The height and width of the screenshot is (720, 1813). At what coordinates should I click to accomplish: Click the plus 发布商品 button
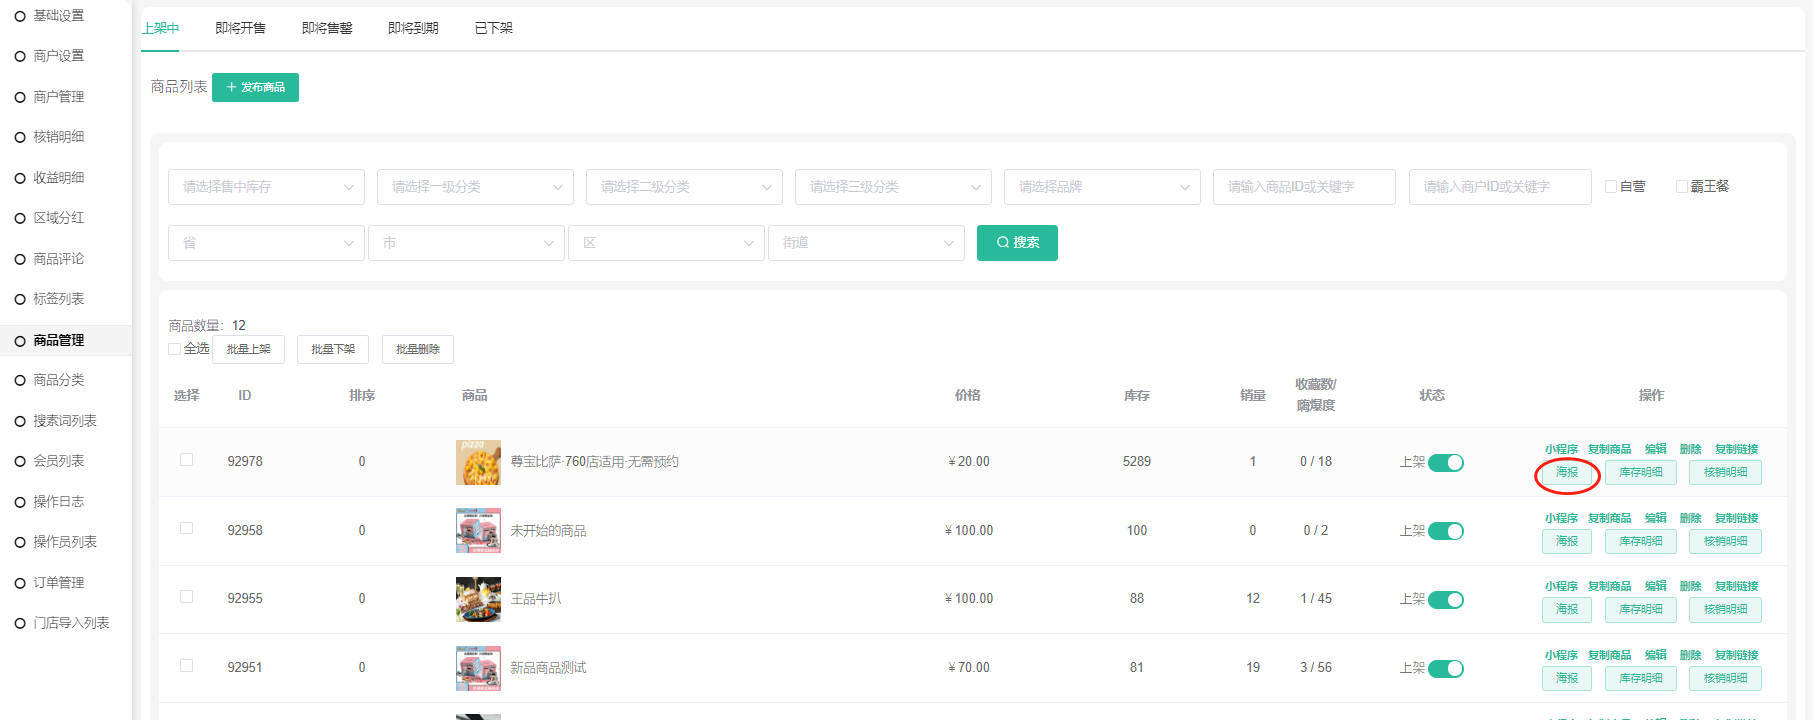[x=255, y=88]
